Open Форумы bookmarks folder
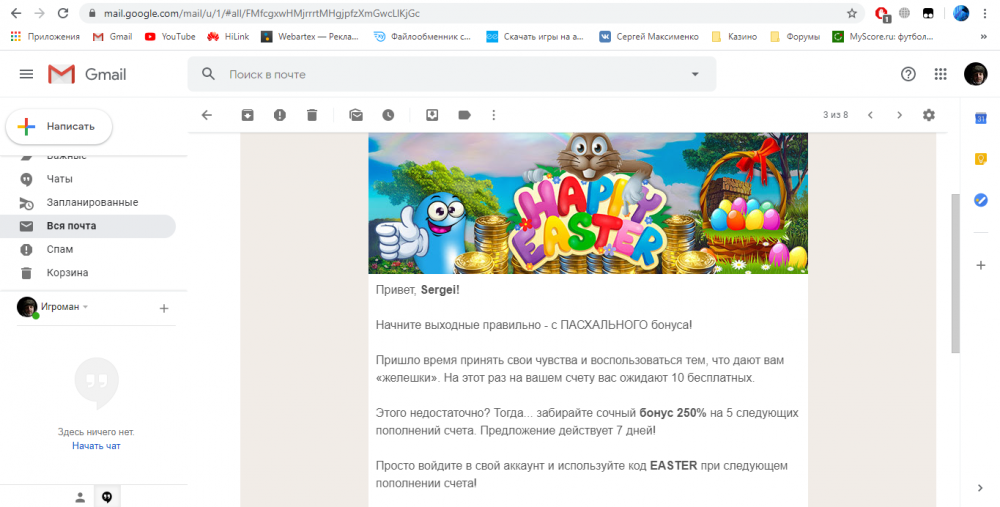Image resolution: width=1000 pixels, height=507 pixels. point(795,37)
